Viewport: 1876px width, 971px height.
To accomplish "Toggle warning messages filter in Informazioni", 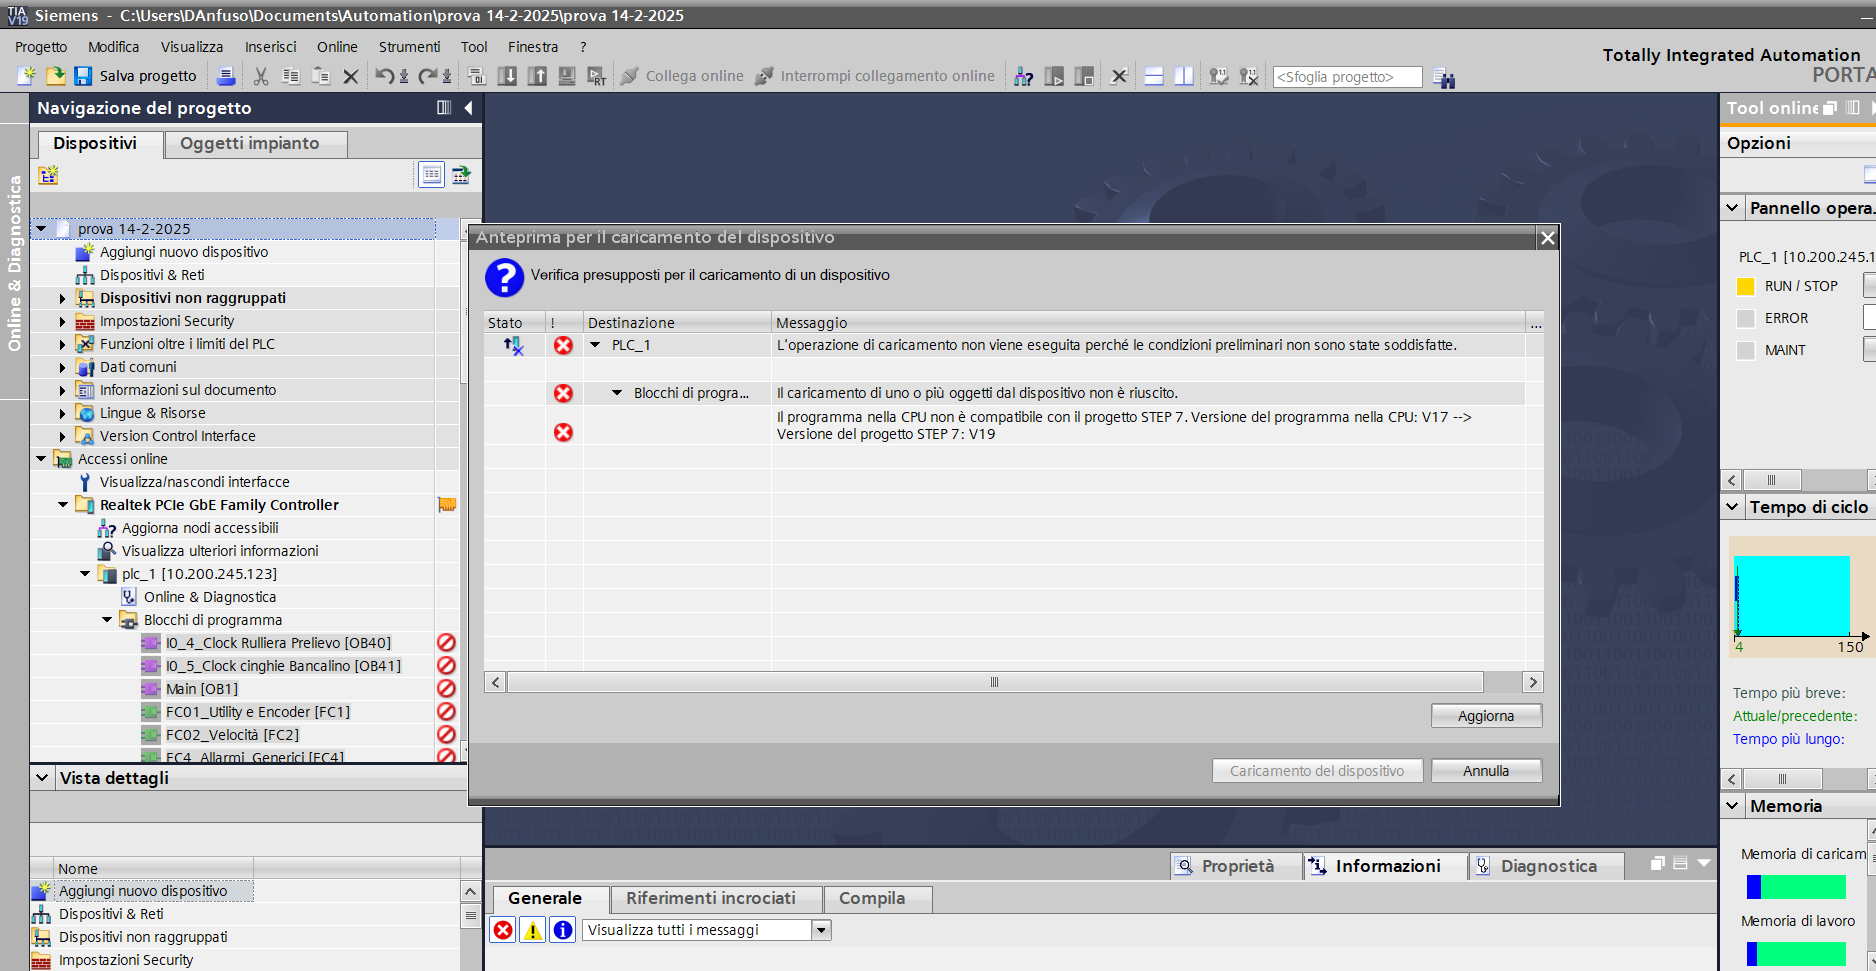I will 533,930.
